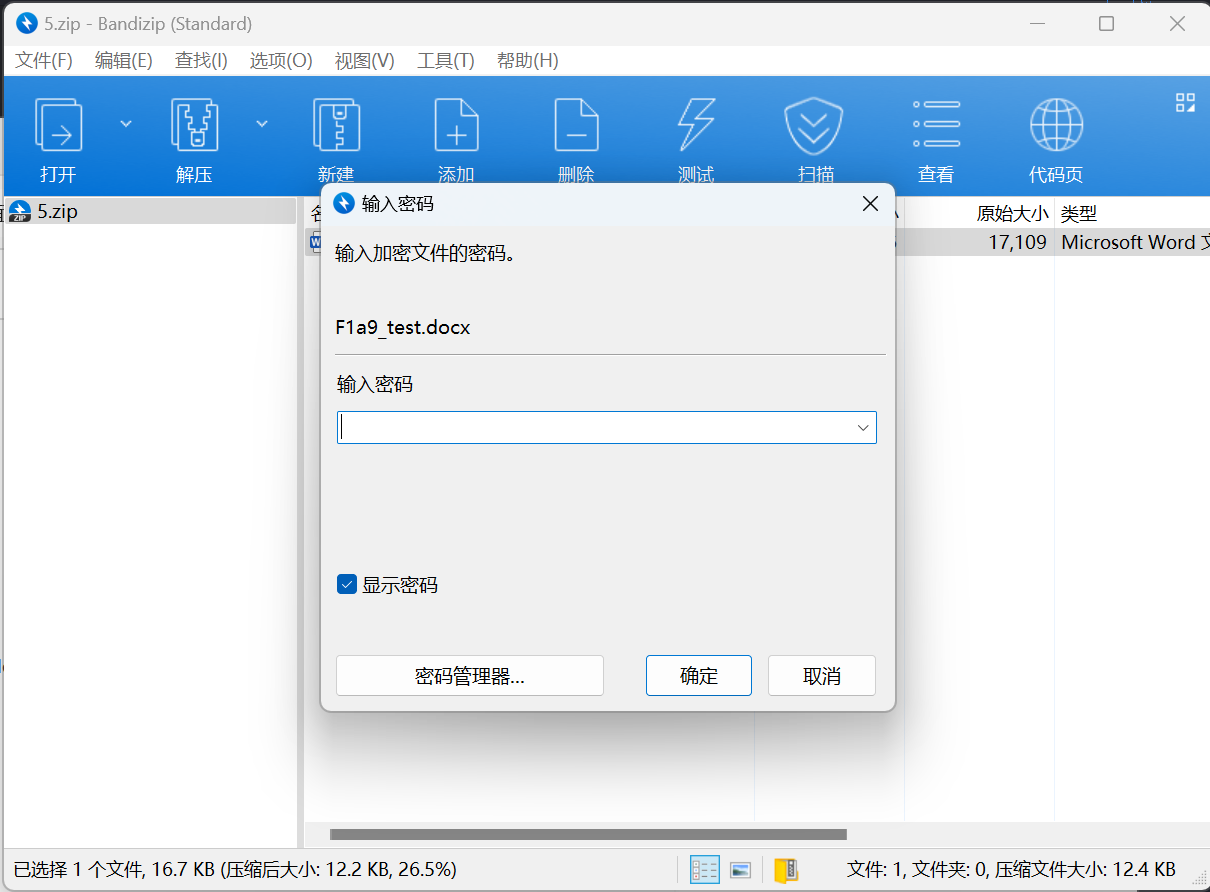Viewport: 1210px width, 892px height.
Task: Open the 工具(T) menu
Action: click(x=446, y=61)
